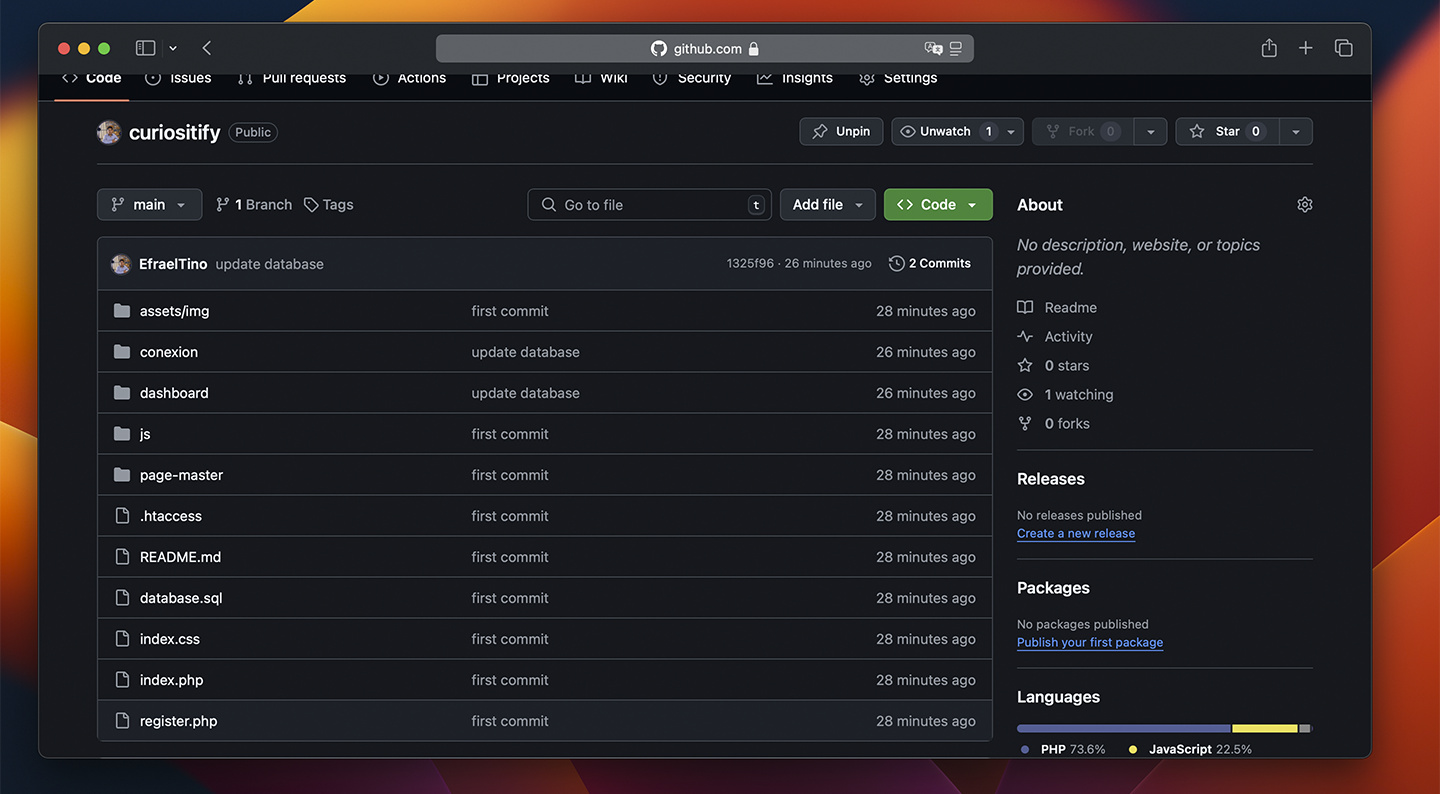The image size is (1440, 794).
Task: Star the curiositify repository
Action: pos(1227,131)
